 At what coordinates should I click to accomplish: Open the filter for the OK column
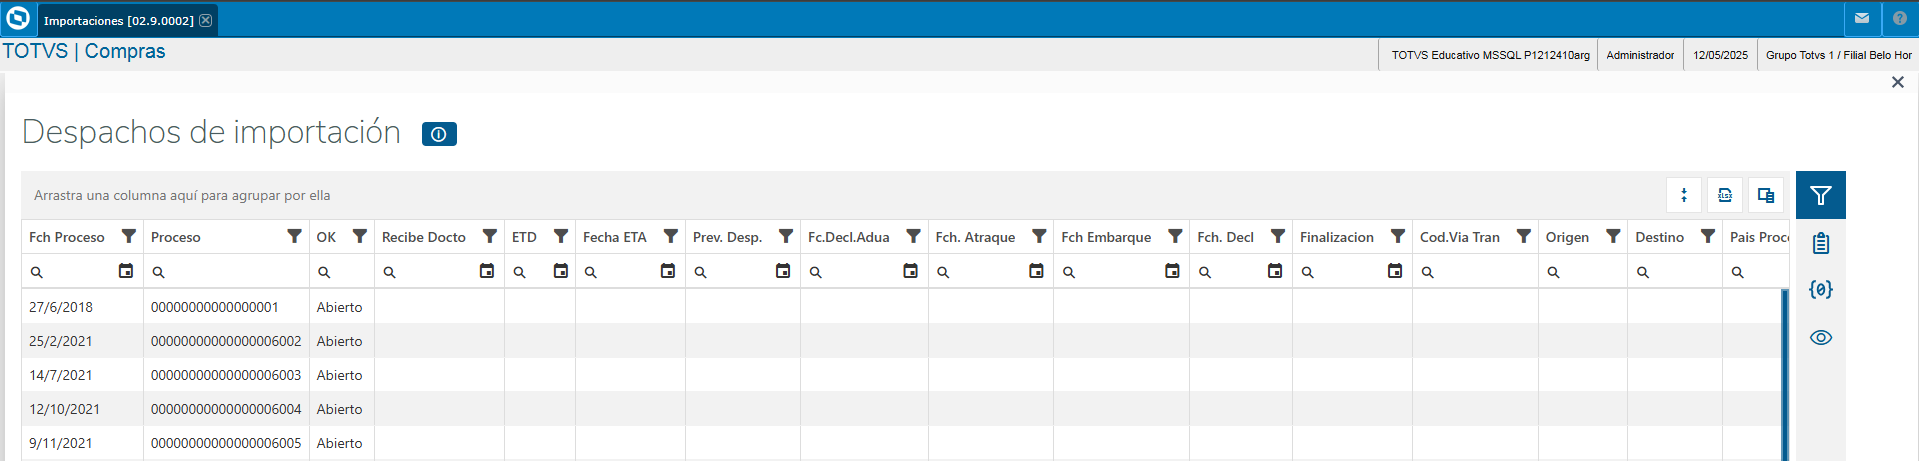(360, 237)
